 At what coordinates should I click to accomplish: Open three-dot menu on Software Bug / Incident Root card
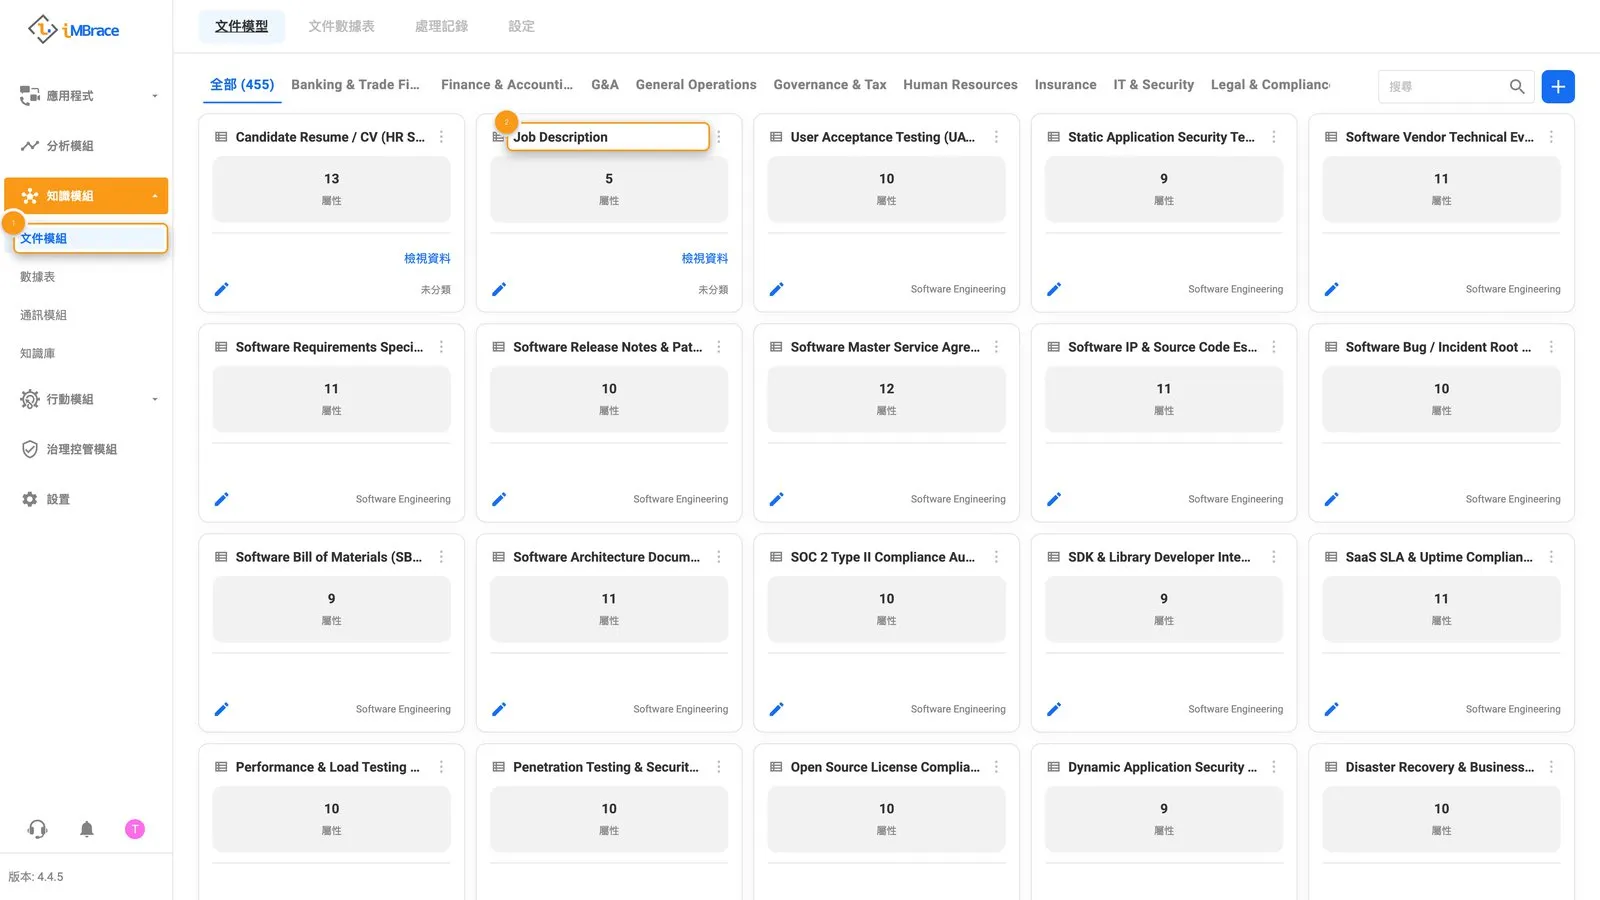pyautogui.click(x=1551, y=347)
